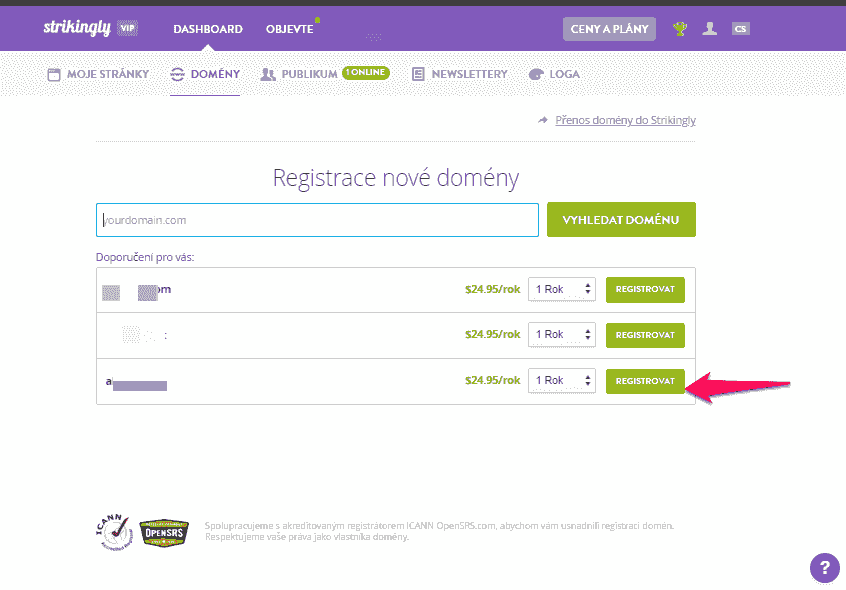Open 1 Rok dropdown in third row
Image resolution: width=846 pixels, height=590 pixels.
tap(562, 381)
